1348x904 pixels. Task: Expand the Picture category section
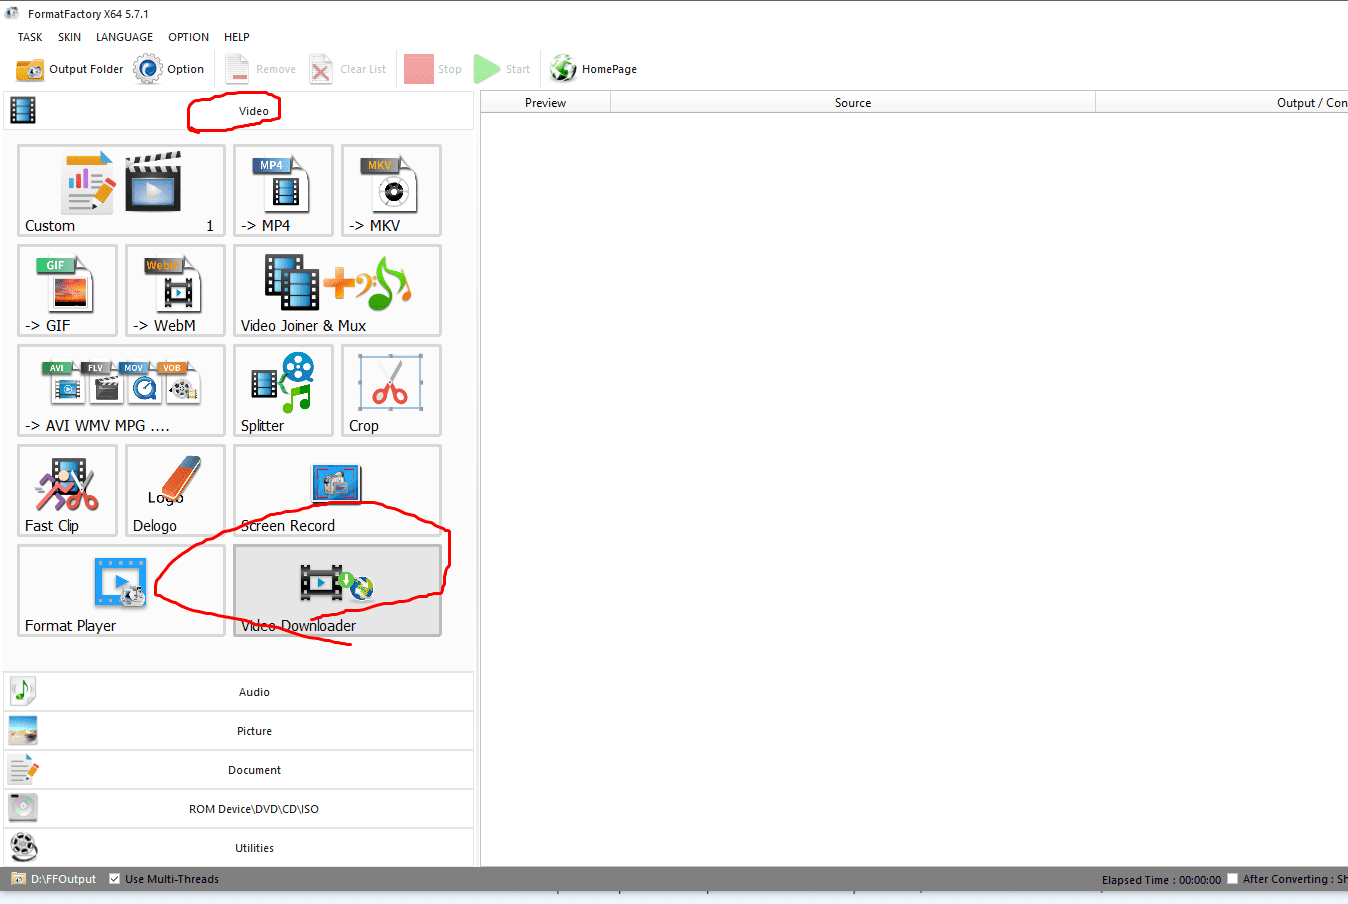[x=239, y=731]
